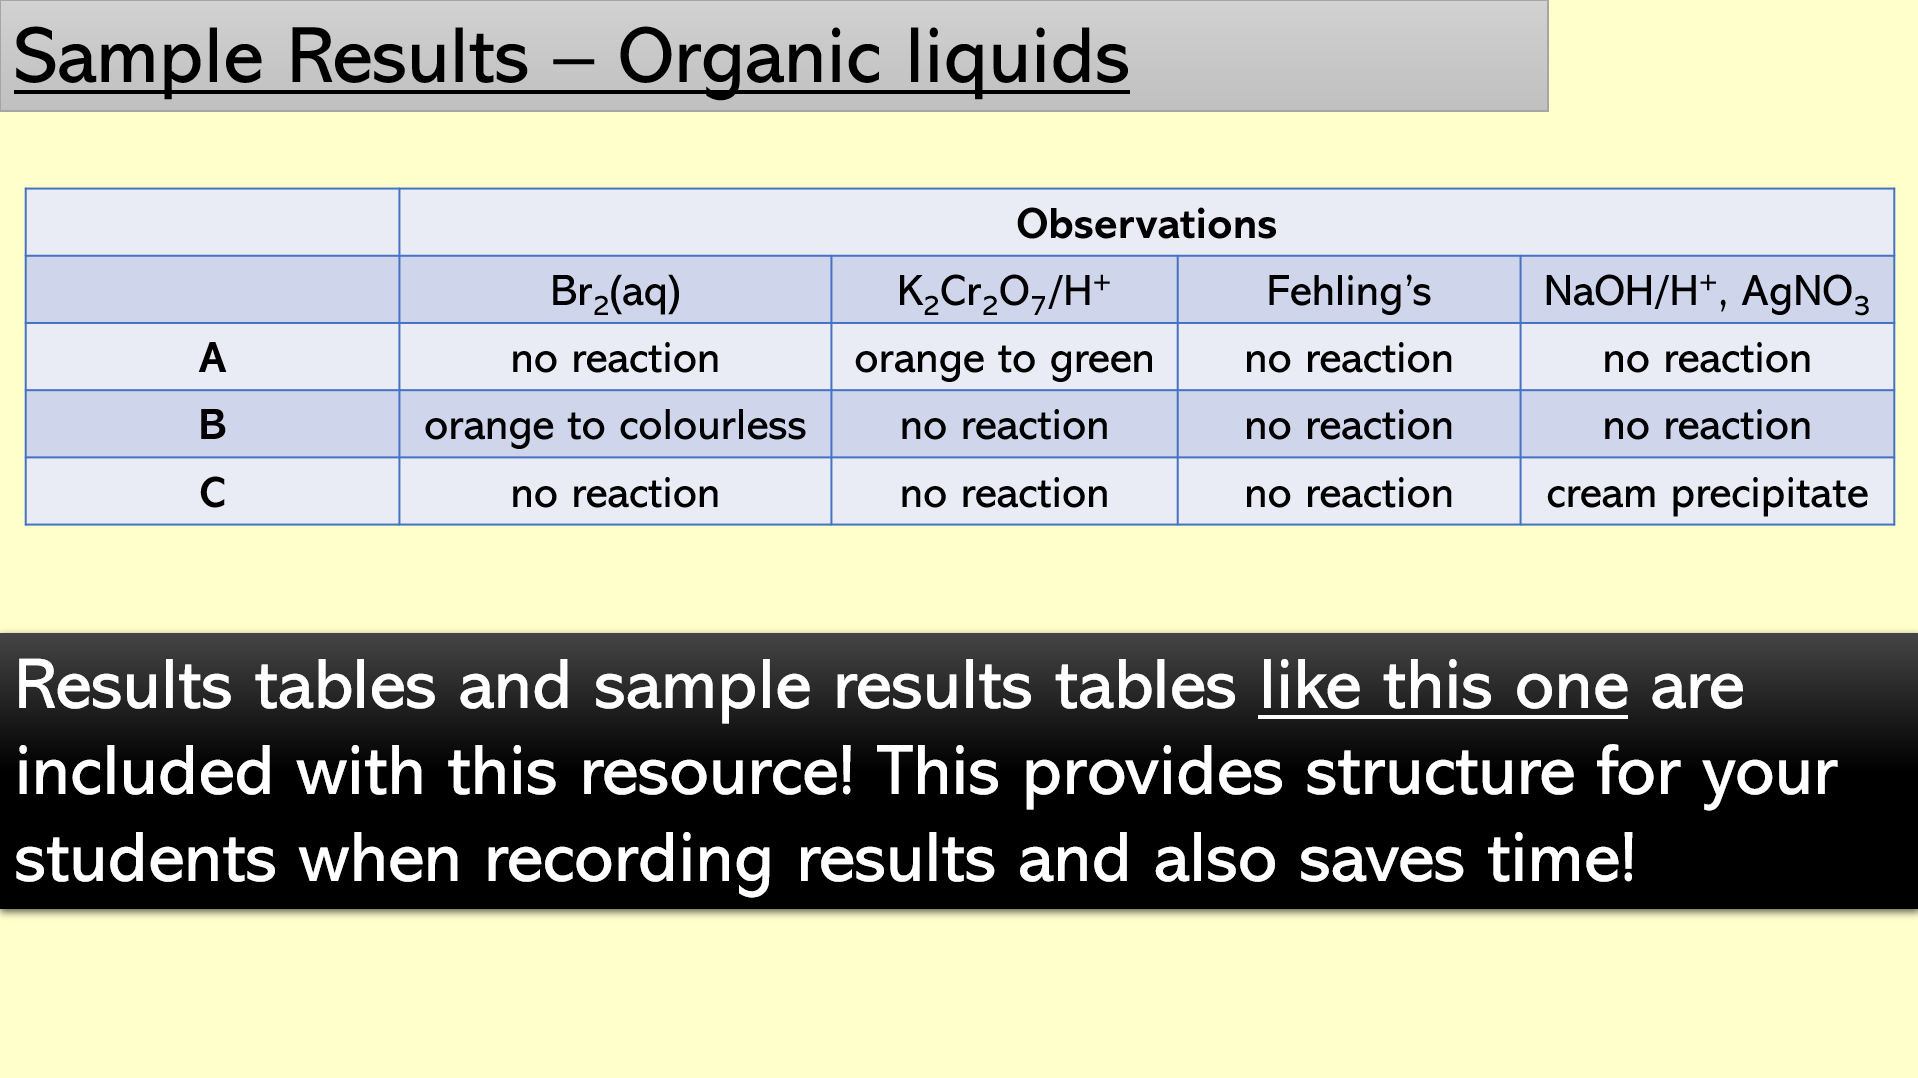Click the 'like this one' underlined link
This screenshot has width=1918, height=1078.
[1443, 687]
